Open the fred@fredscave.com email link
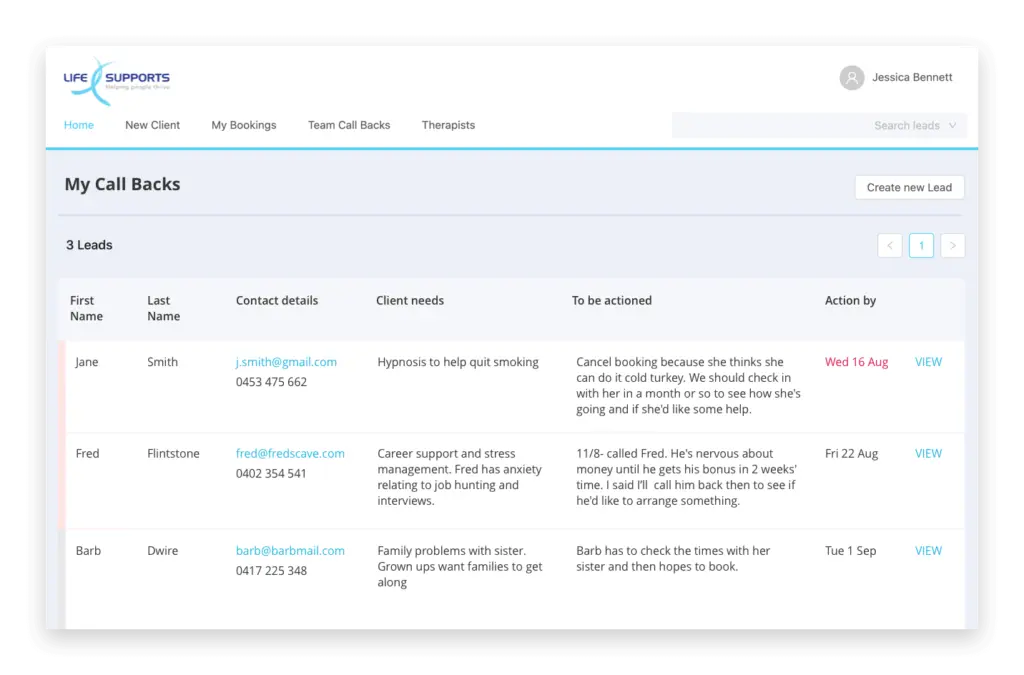 click(290, 453)
